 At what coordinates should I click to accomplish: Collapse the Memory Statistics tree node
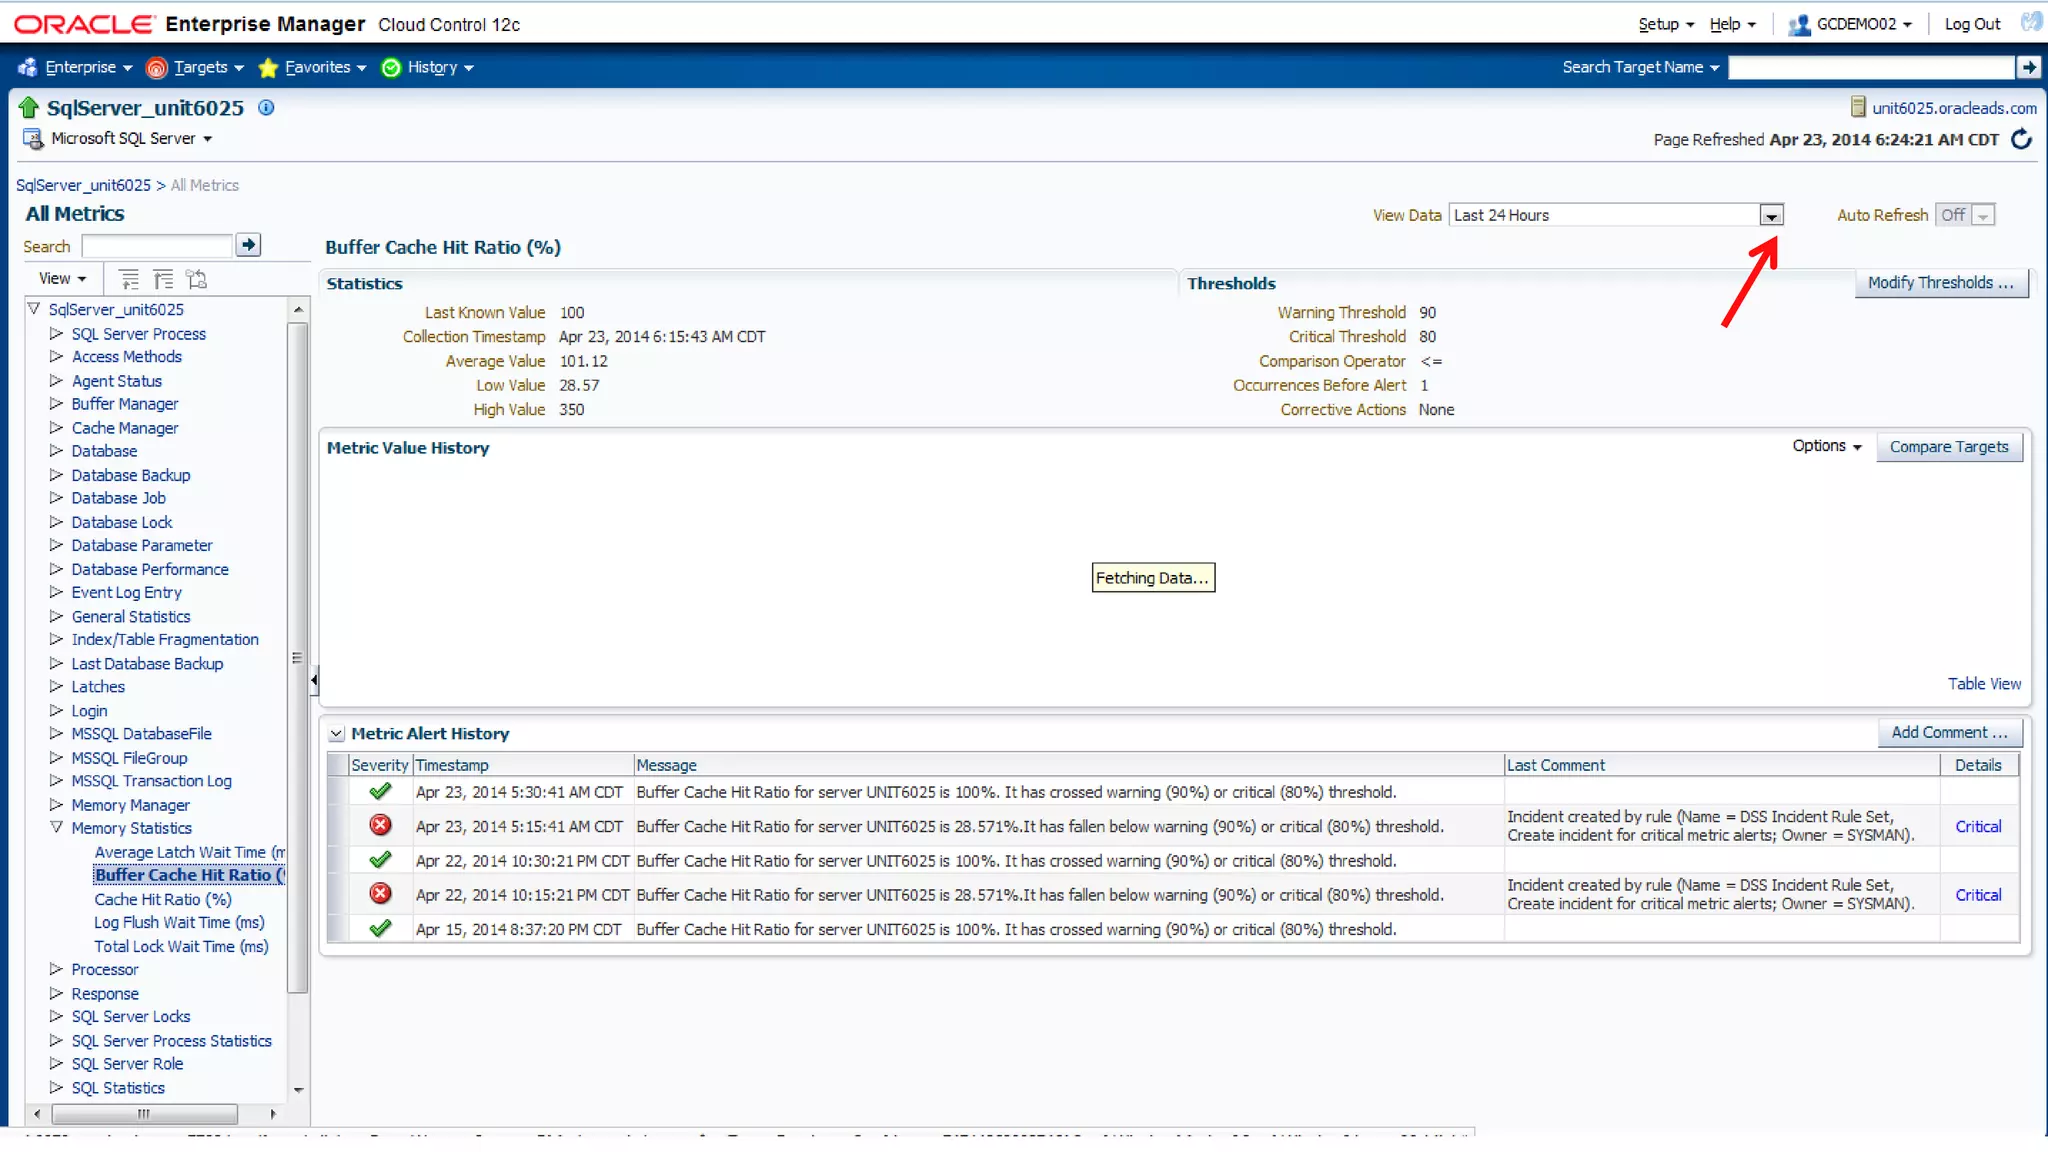tap(56, 827)
